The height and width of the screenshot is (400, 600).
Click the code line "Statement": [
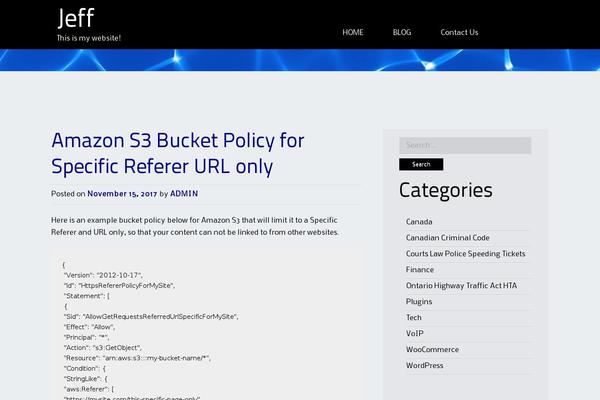(86, 296)
